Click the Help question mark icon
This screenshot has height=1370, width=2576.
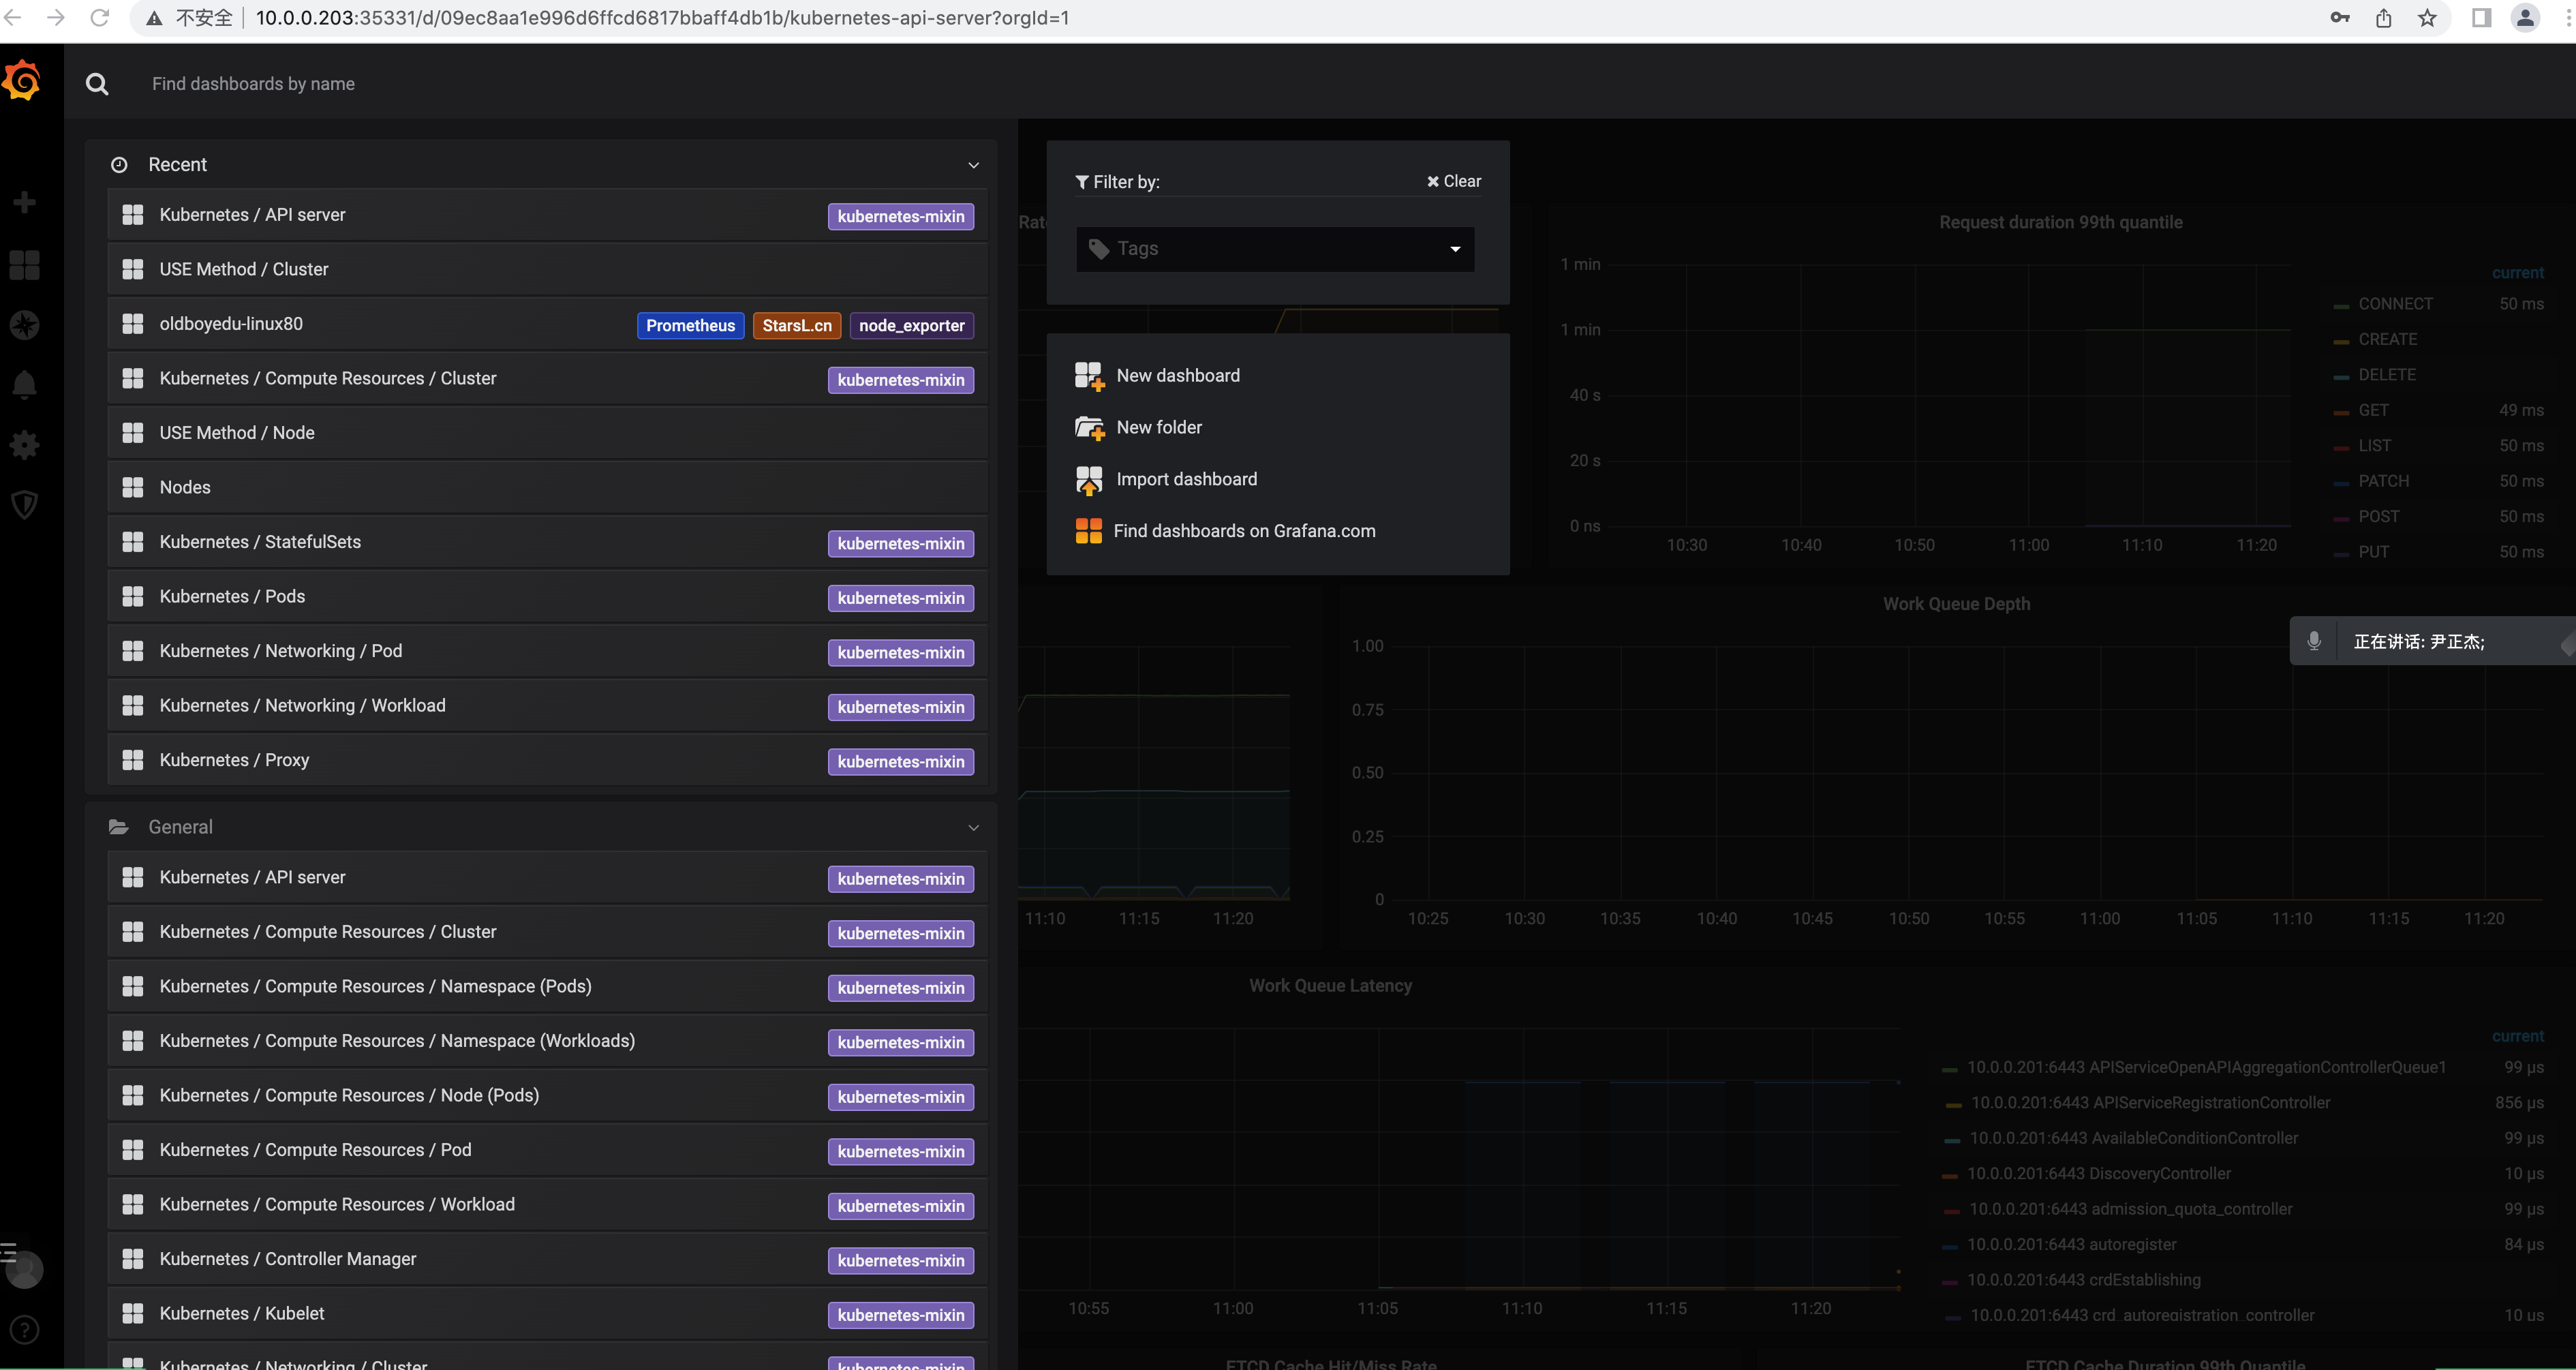click(x=24, y=1330)
